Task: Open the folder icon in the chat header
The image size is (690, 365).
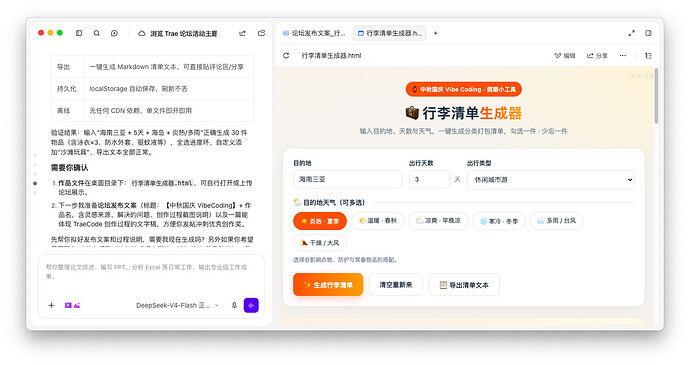Action: (x=261, y=33)
